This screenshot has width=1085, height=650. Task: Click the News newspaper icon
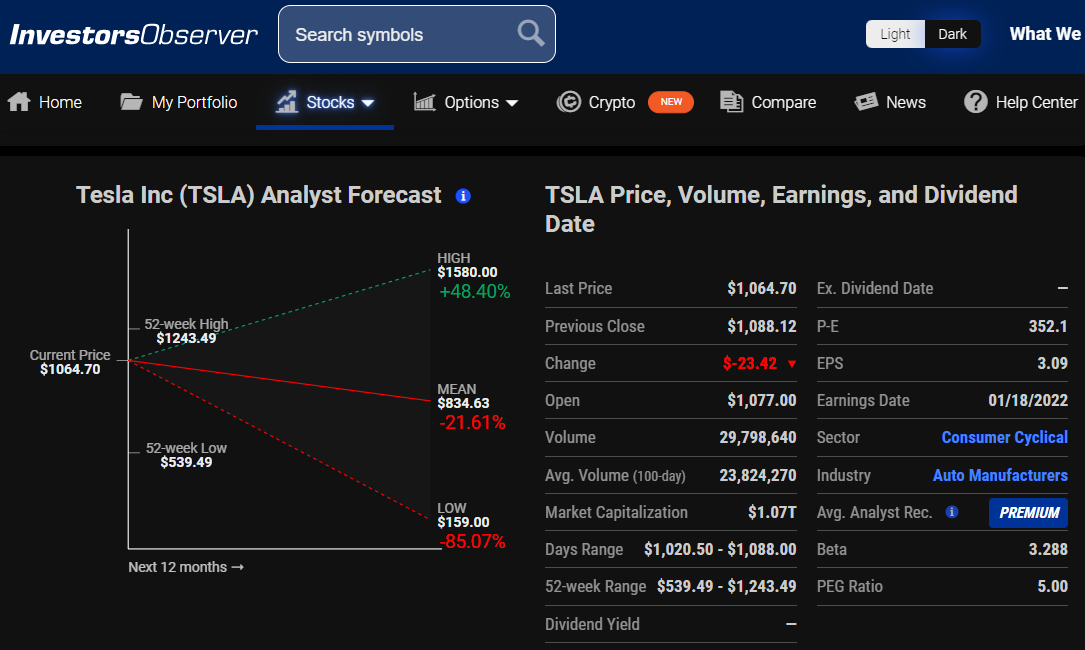866,102
